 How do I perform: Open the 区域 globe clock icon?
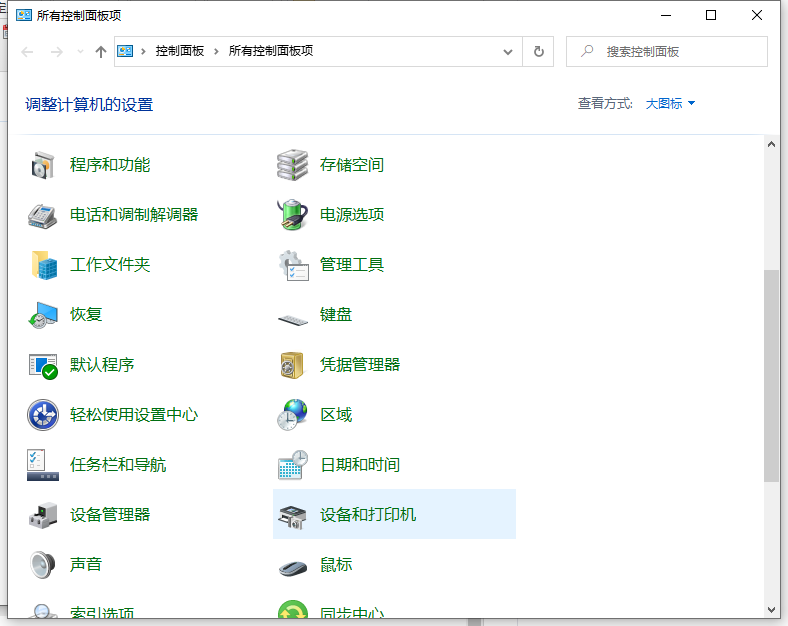pos(292,415)
